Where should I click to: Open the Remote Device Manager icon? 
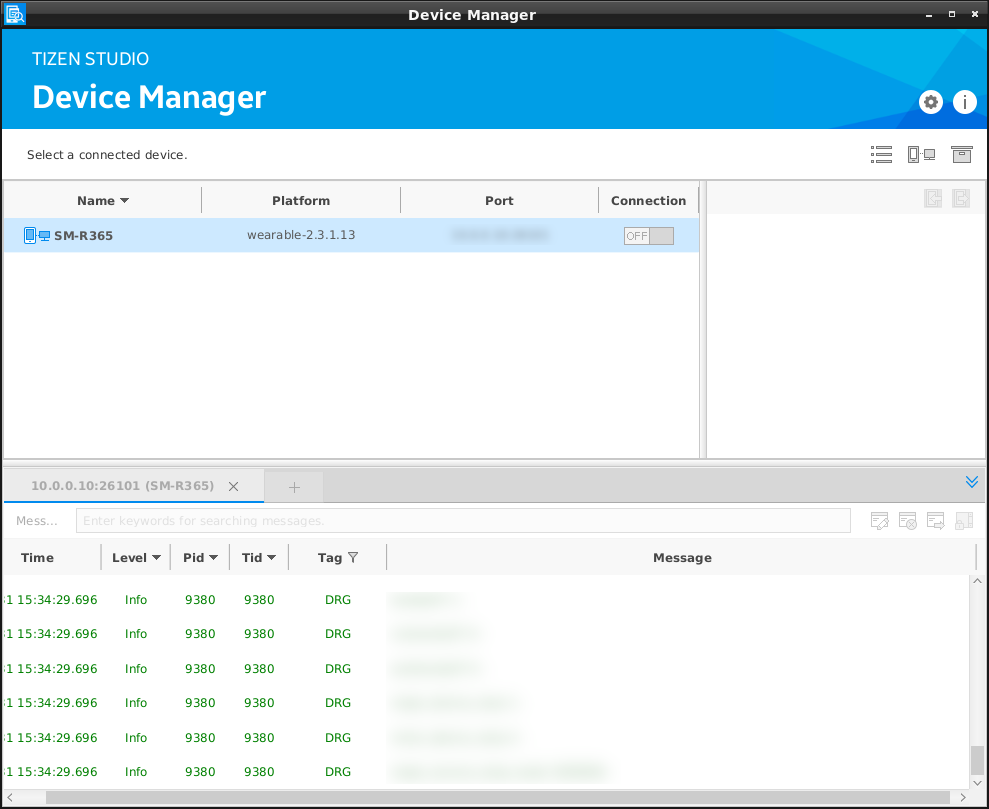pyautogui.click(x=921, y=154)
